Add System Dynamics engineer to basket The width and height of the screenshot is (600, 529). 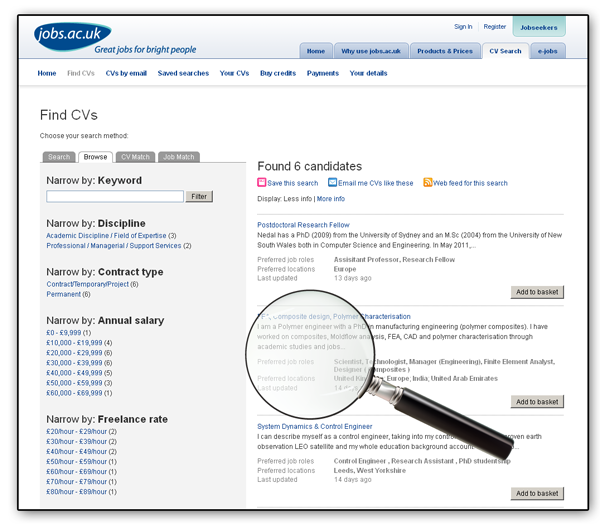point(537,493)
